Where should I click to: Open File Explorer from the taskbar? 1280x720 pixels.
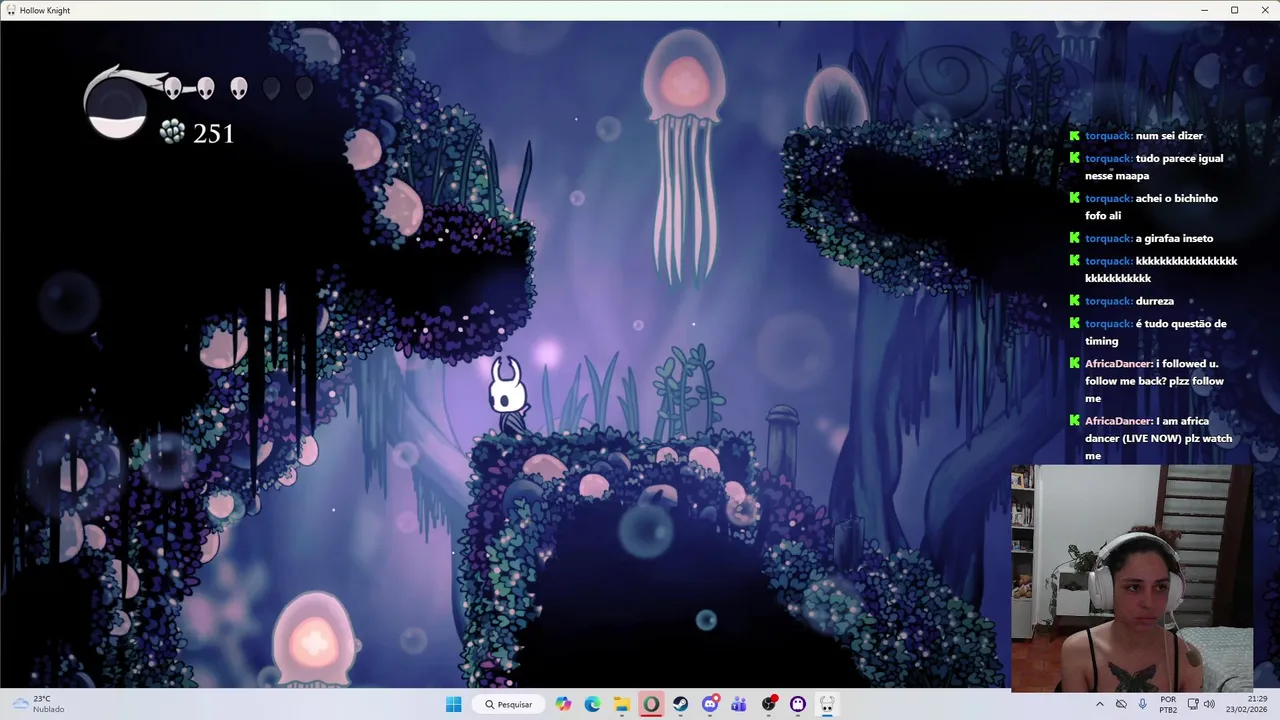[621, 704]
